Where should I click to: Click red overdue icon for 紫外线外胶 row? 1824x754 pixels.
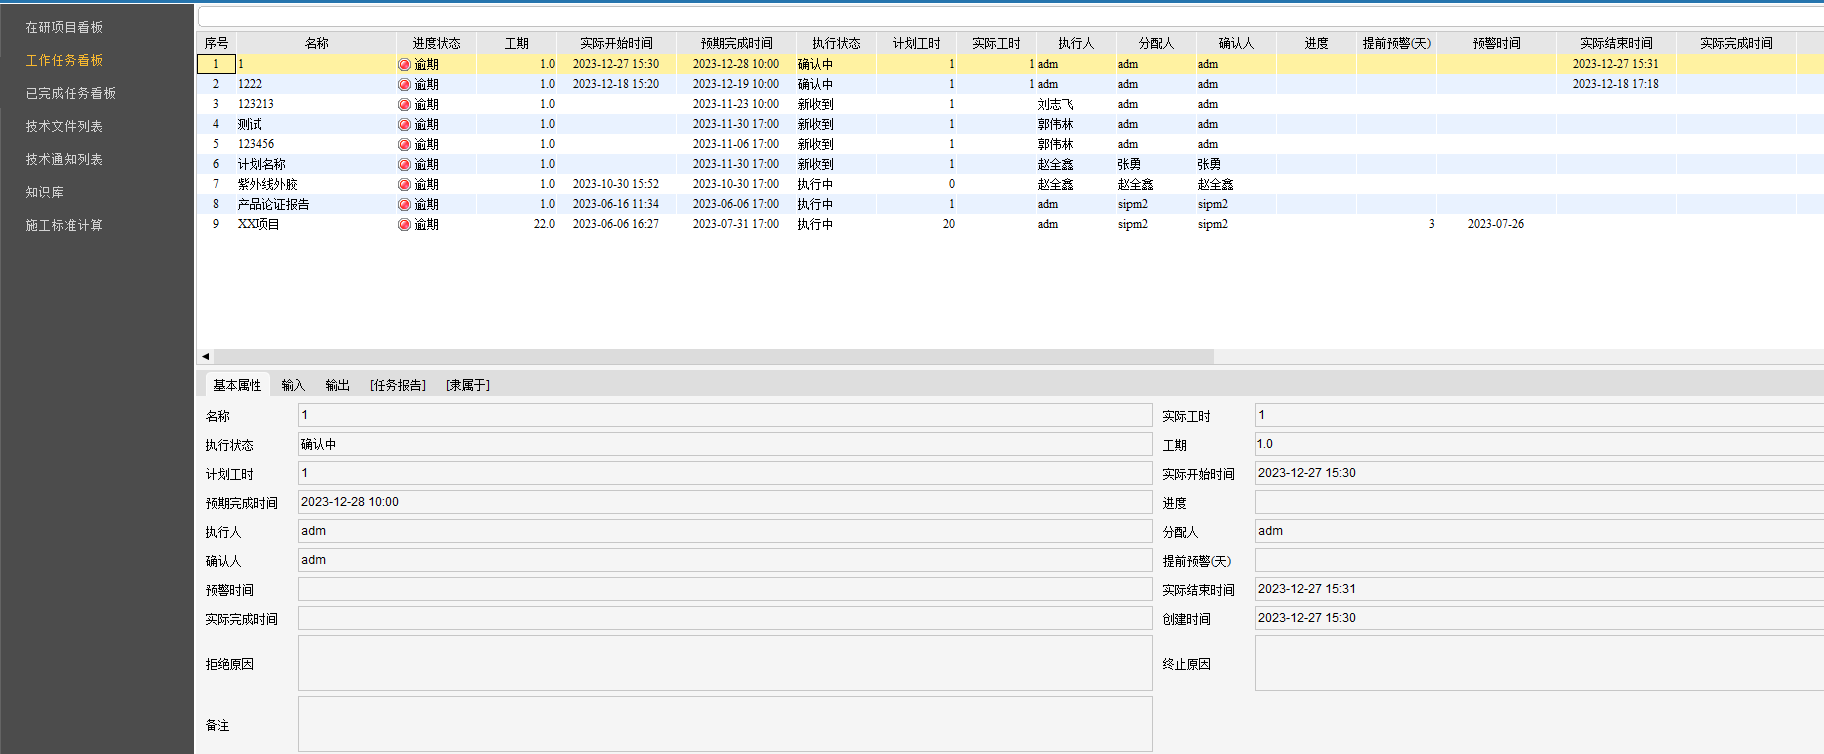(404, 184)
